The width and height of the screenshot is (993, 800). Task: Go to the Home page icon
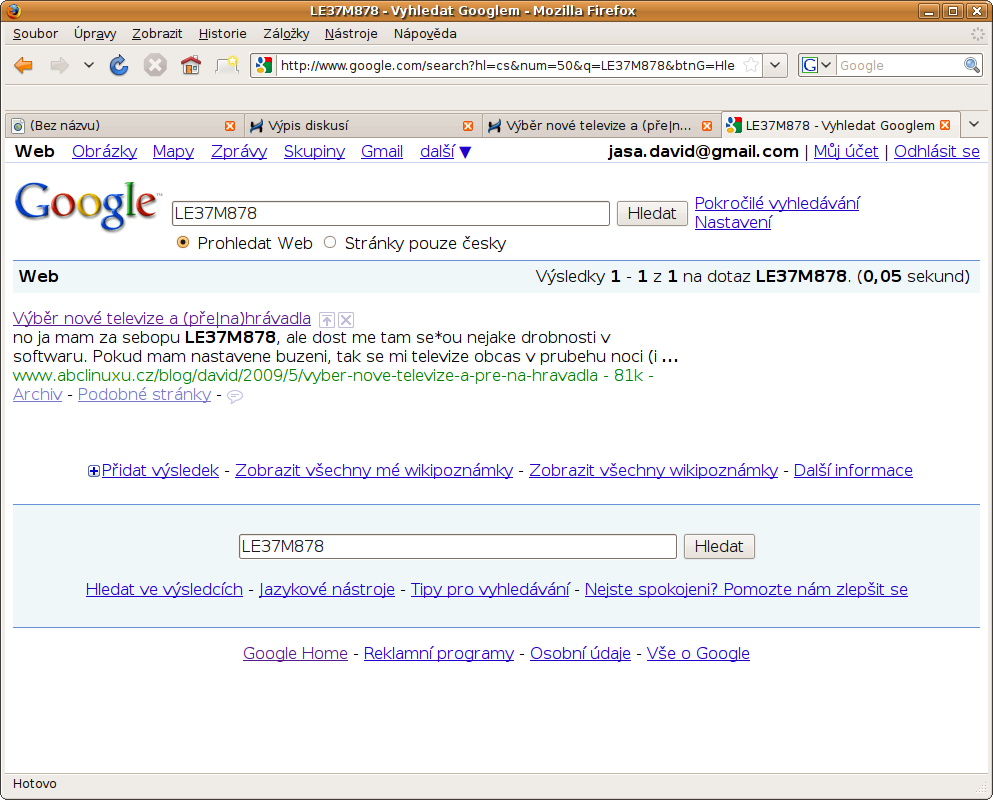[x=191, y=65]
